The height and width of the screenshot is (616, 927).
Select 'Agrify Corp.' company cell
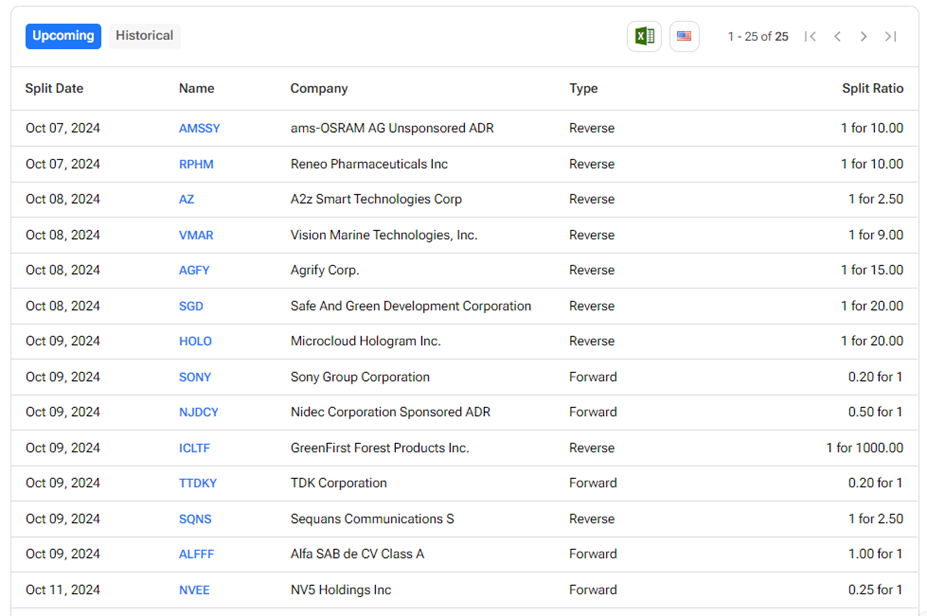(325, 270)
